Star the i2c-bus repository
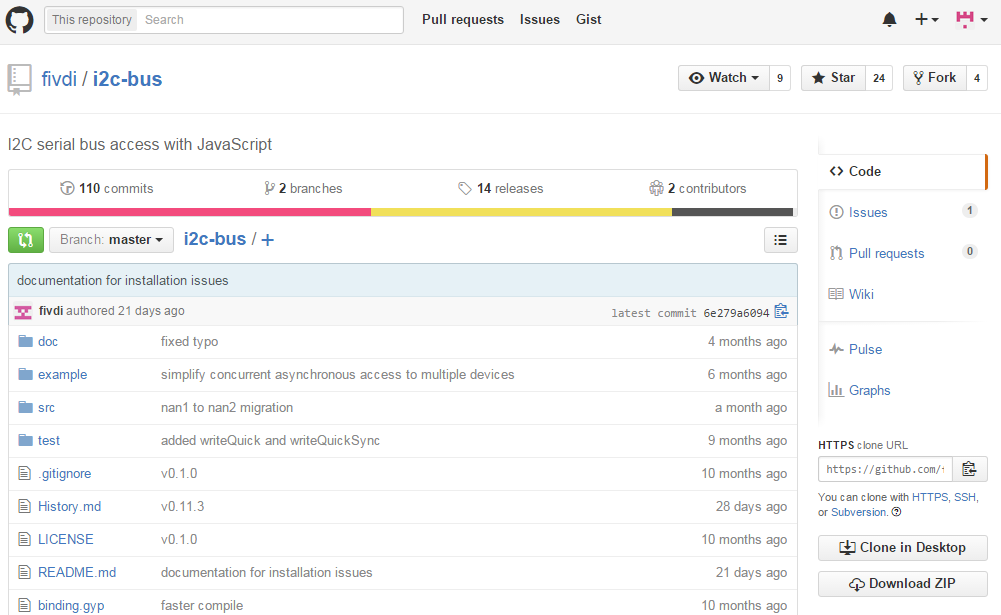The height and width of the screenshot is (615, 1001). [833, 78]
